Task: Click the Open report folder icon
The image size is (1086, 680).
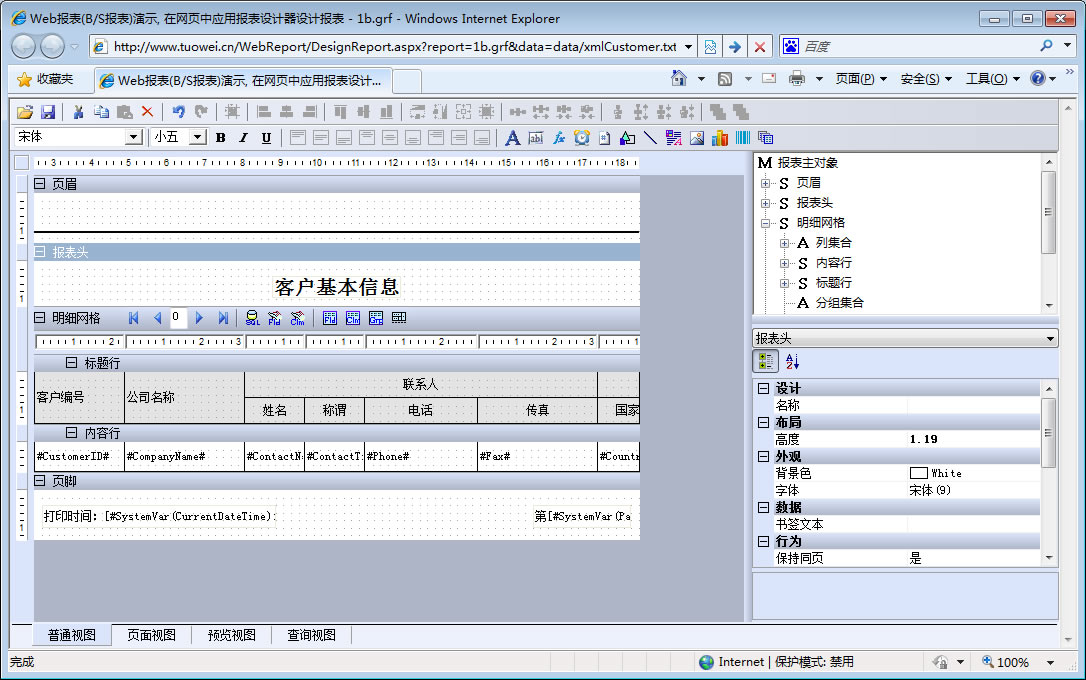Action: tap(25, 112)
